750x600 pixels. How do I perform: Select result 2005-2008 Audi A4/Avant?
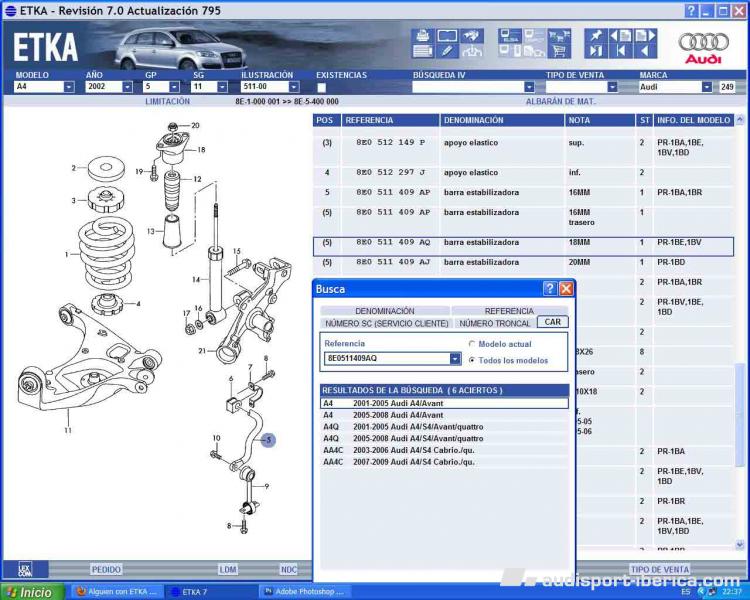tap(445, 415)
